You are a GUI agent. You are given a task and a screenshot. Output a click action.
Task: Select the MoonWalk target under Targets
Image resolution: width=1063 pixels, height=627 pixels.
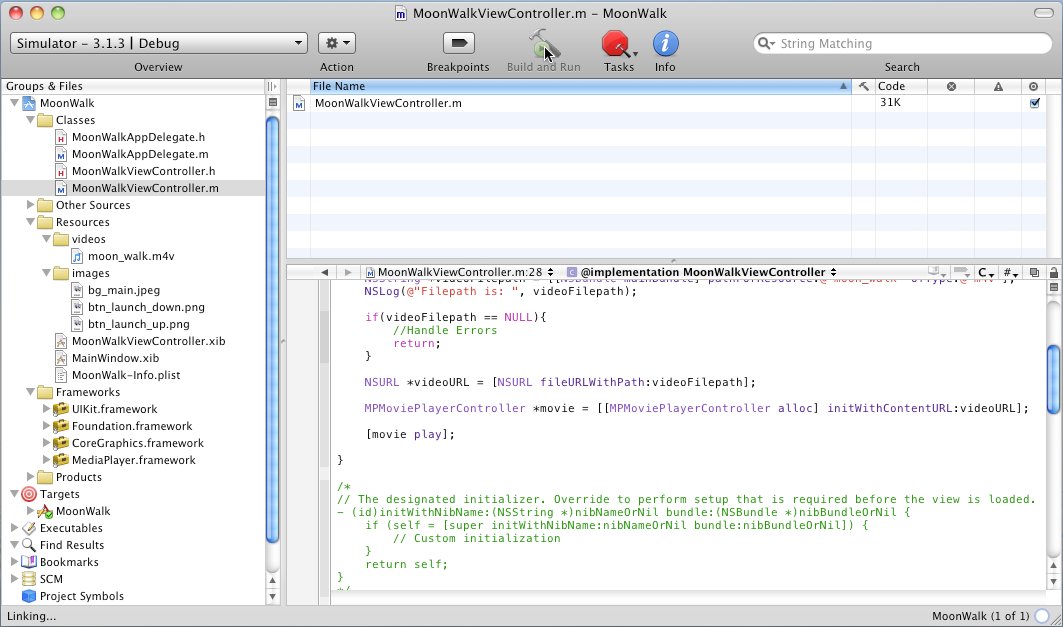click(x=83, y=511)
